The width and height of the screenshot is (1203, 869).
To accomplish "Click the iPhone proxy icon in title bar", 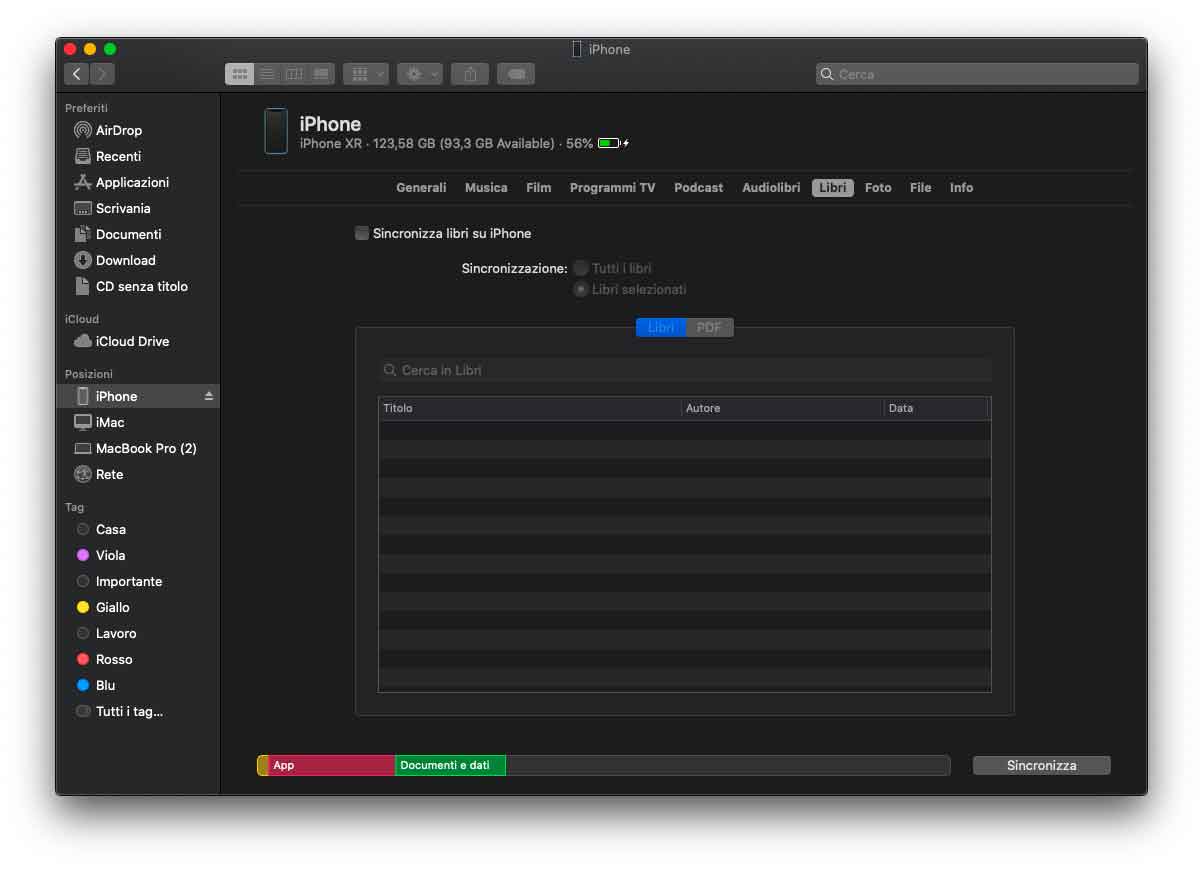I will (577, 49).
